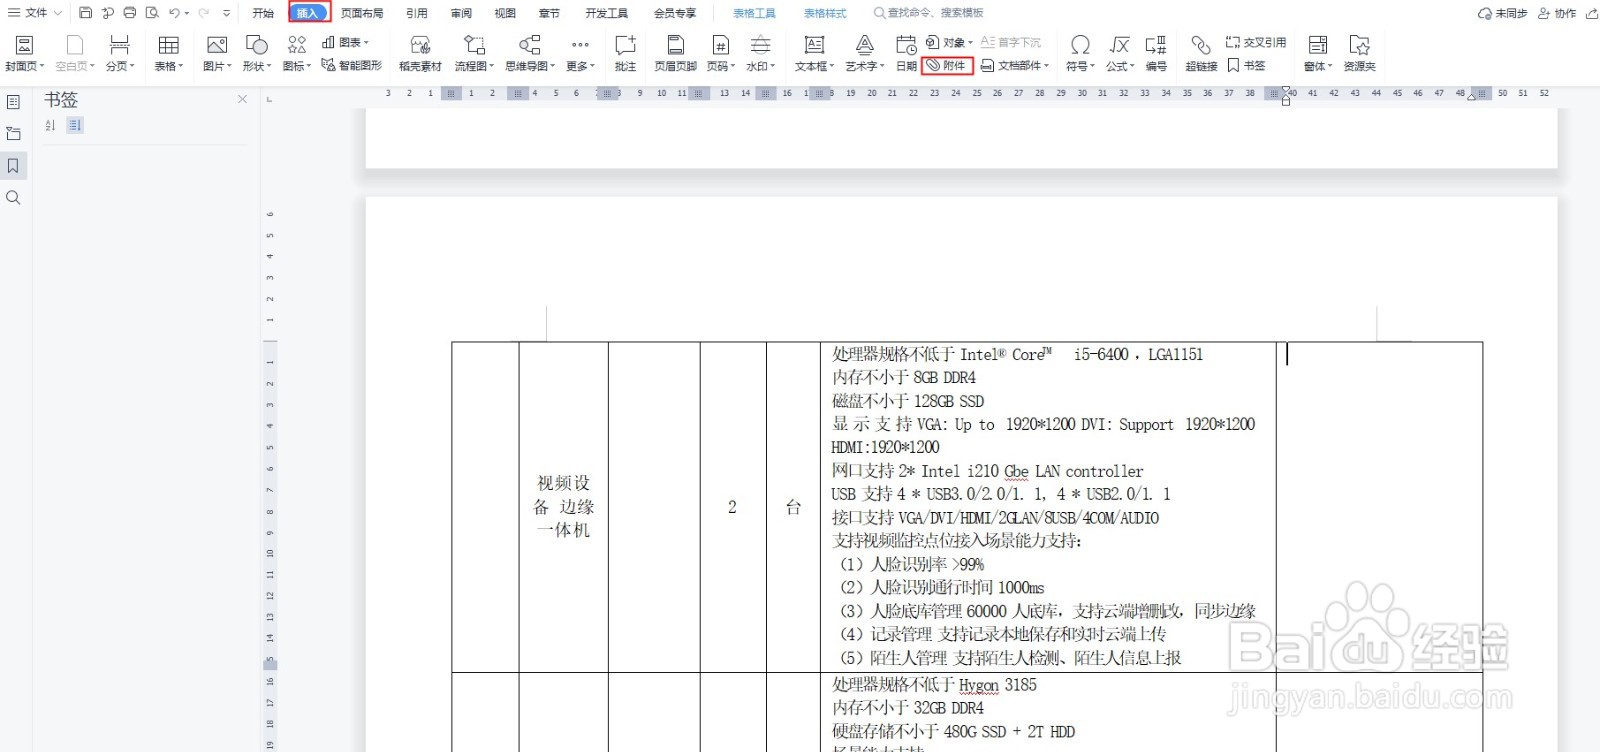Insert WordArt (艺术字)
Screen dimensions: 1600x752
[x=865, y=53]
